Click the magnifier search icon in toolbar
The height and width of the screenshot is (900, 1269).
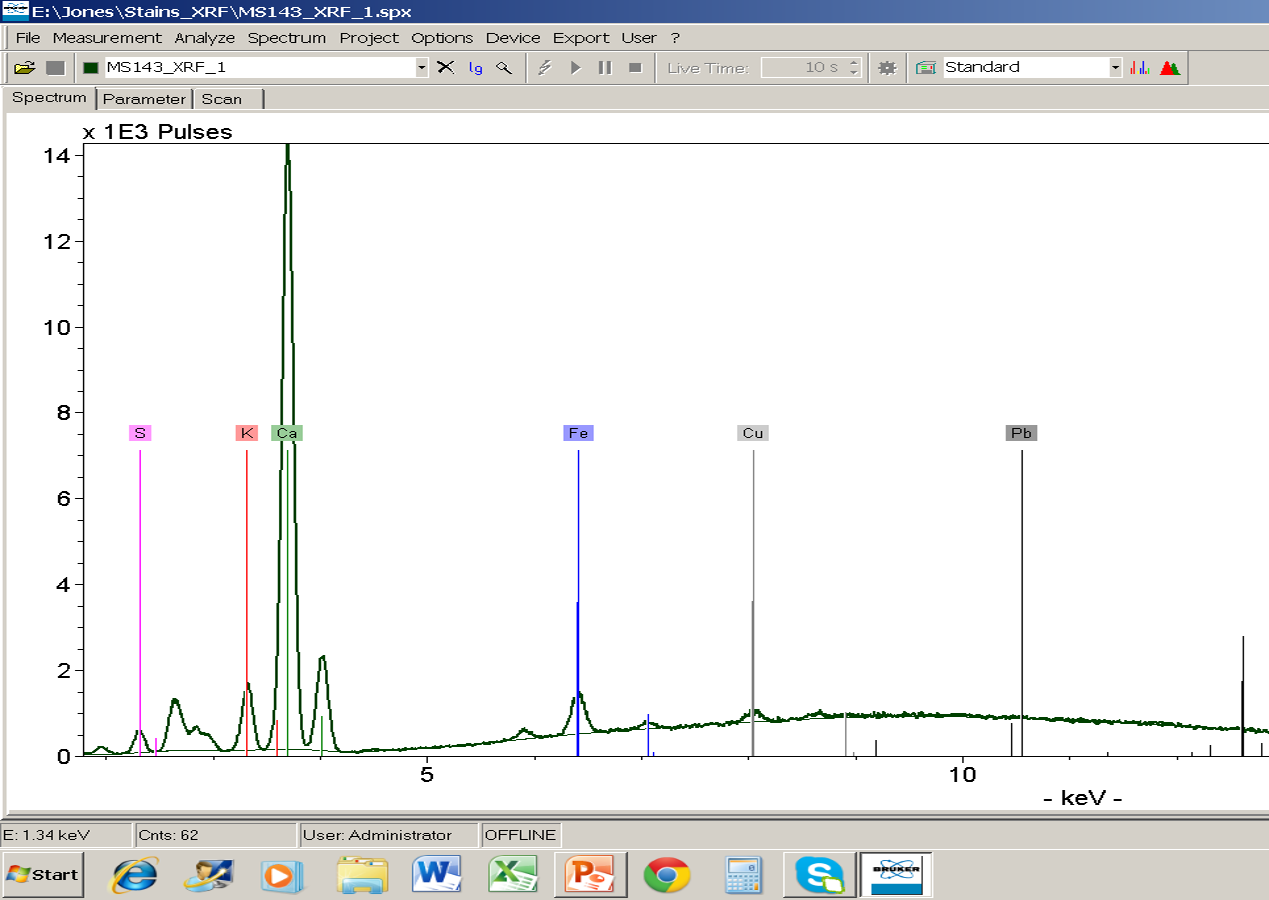[x=505, y=68]
